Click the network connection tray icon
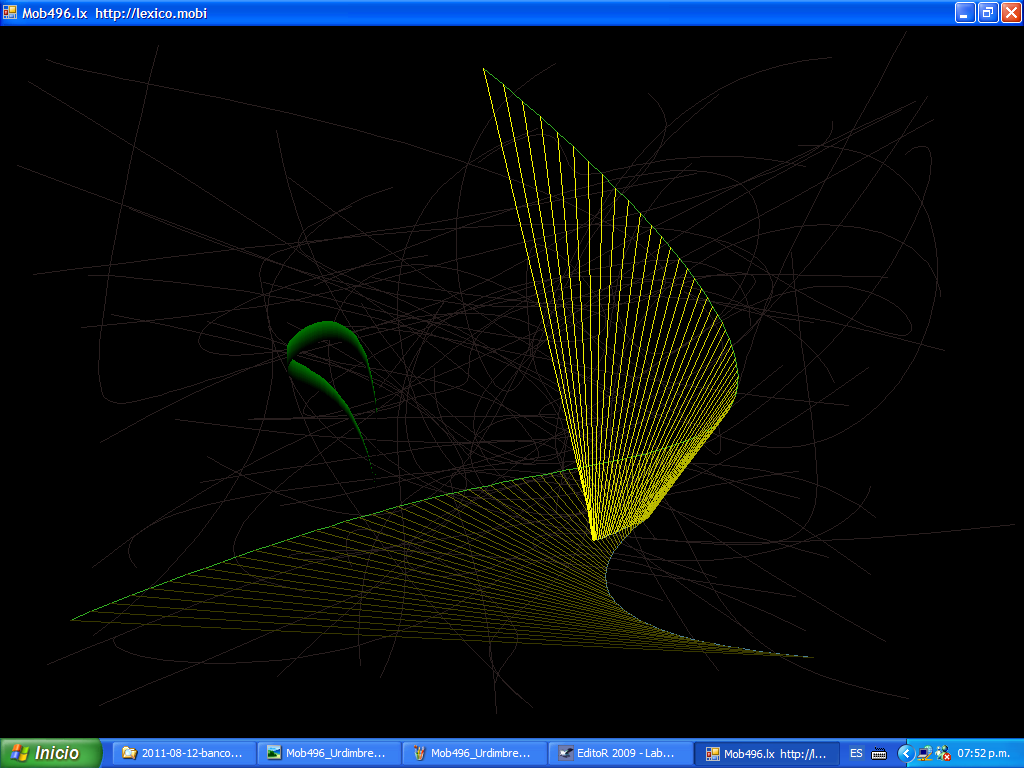This screenshot has height=768, width=1024. pos(925,753)
